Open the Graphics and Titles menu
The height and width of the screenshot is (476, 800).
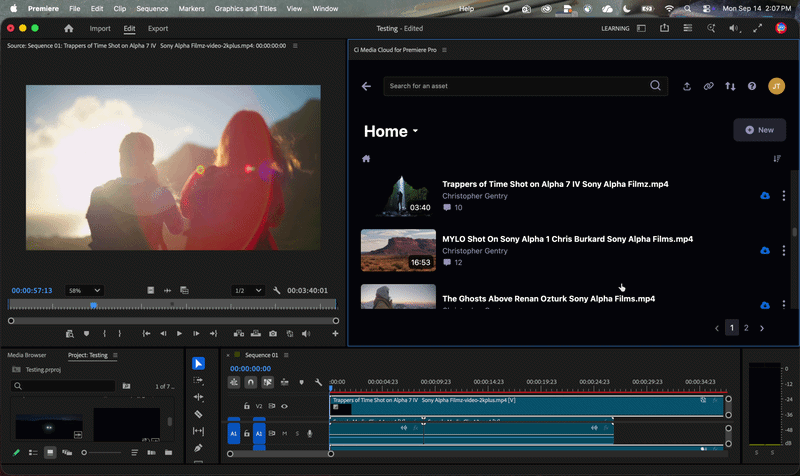point(245,9)
